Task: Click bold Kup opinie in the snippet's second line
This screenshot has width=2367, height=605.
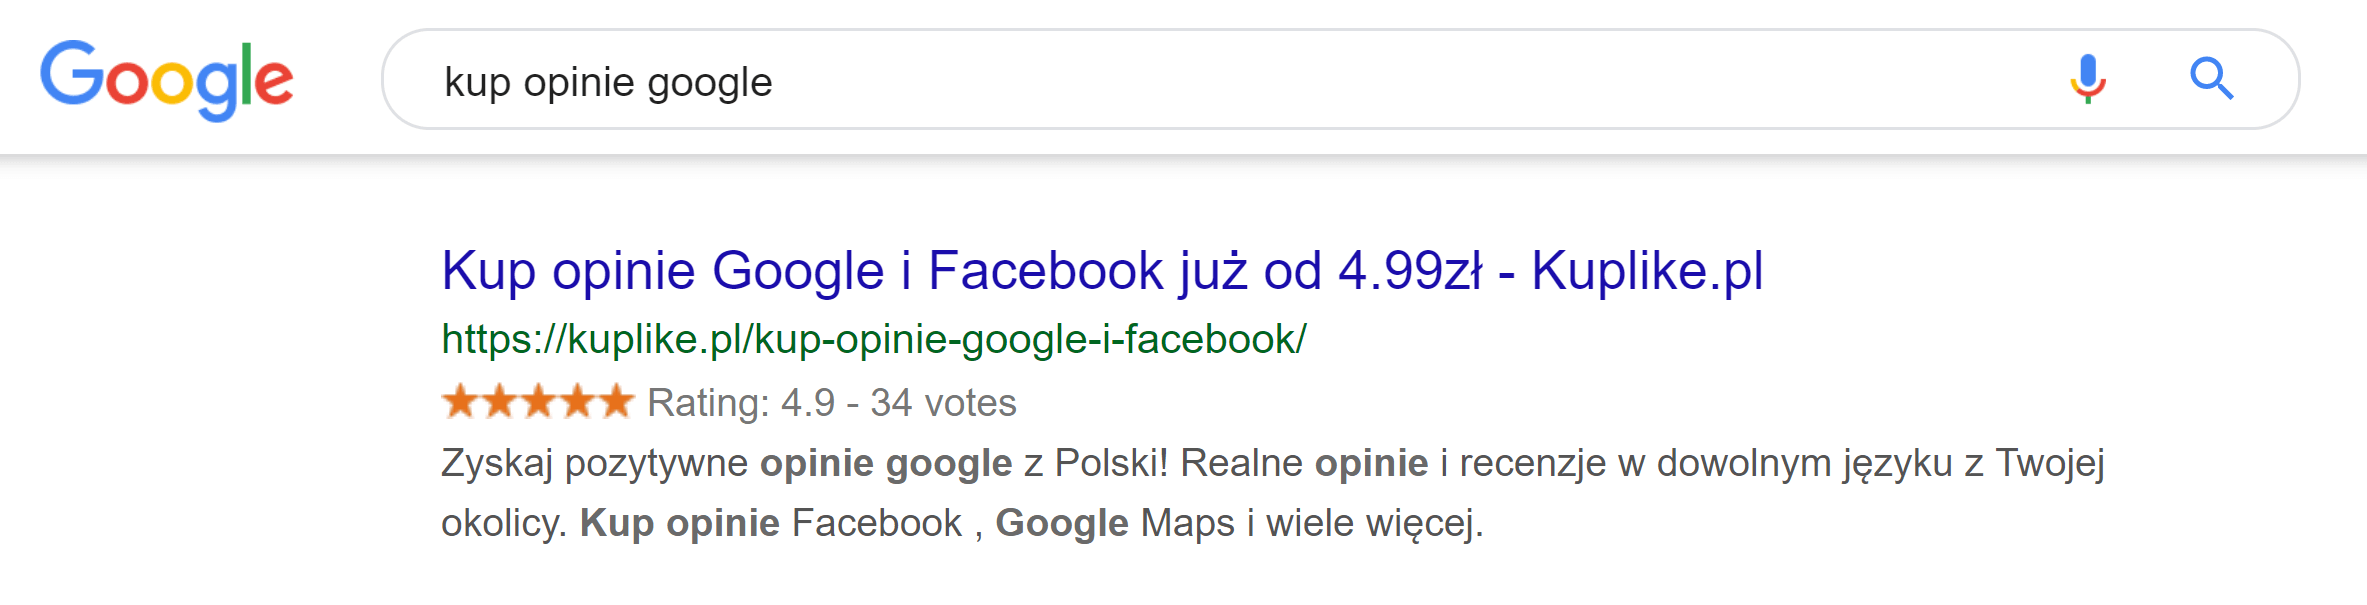Action: 680,524
